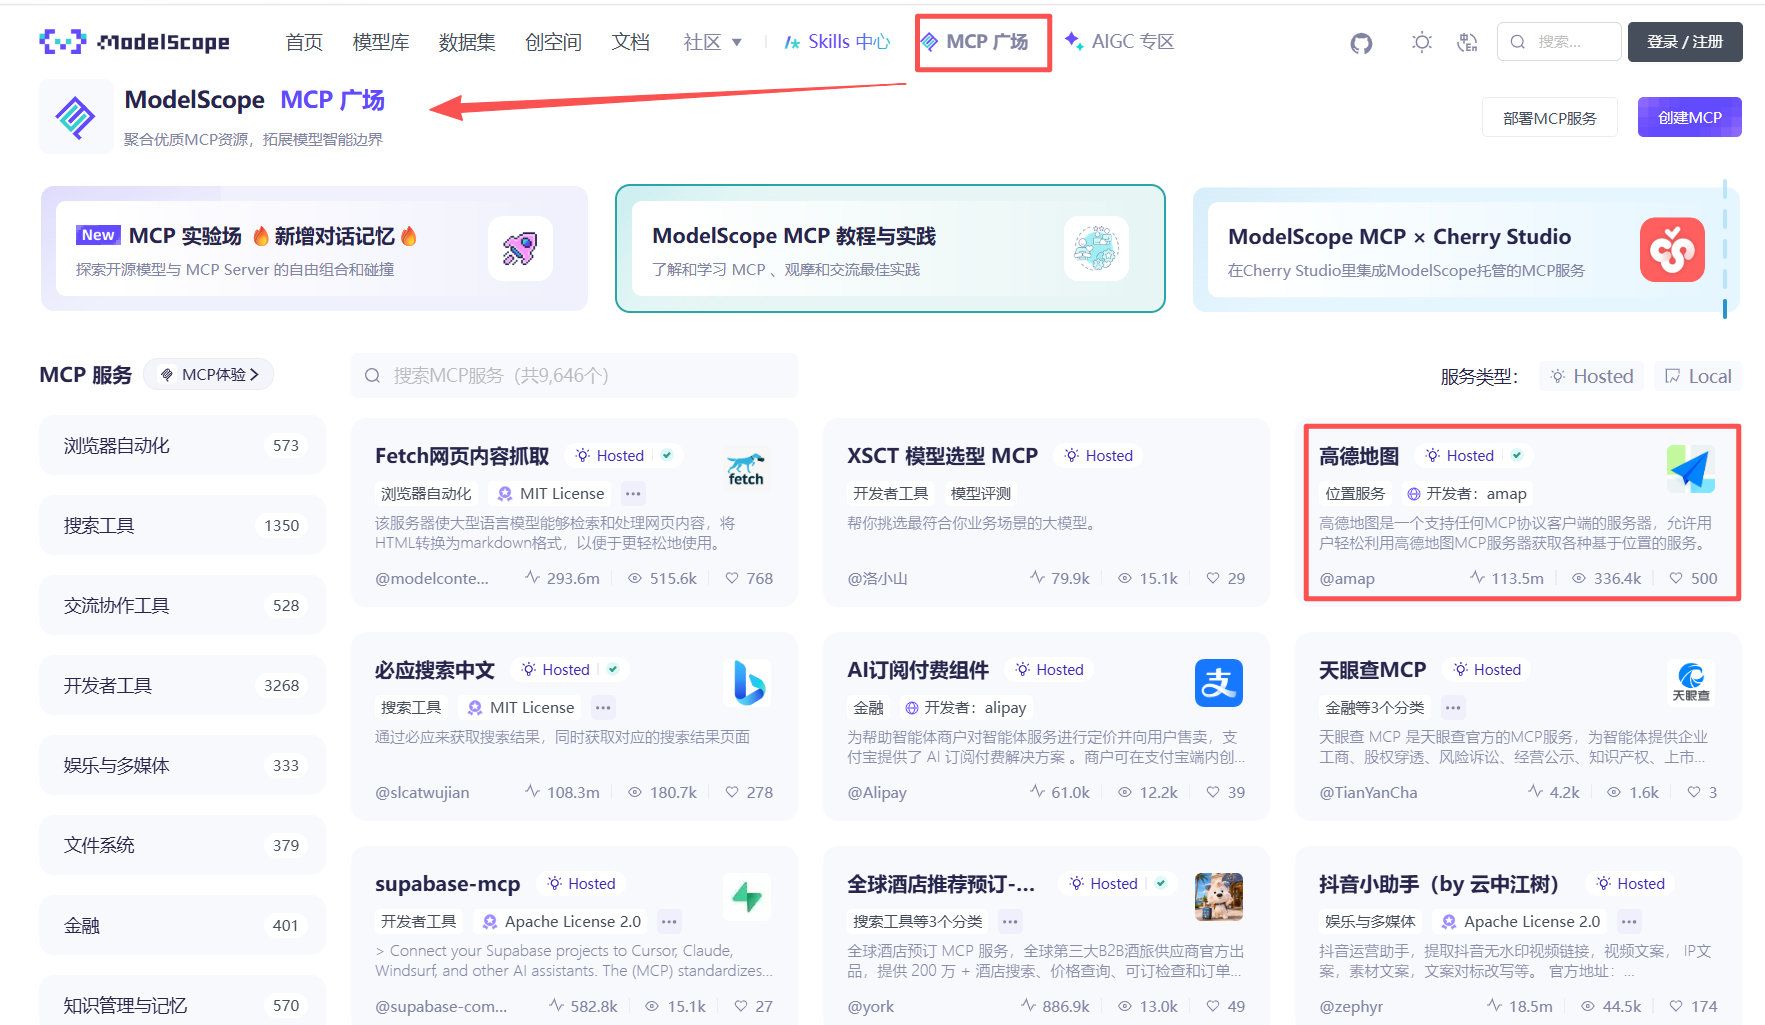Select the 浏览器自动化 category
This screenshot has height=1025, width=1765.
pos(182,445)
